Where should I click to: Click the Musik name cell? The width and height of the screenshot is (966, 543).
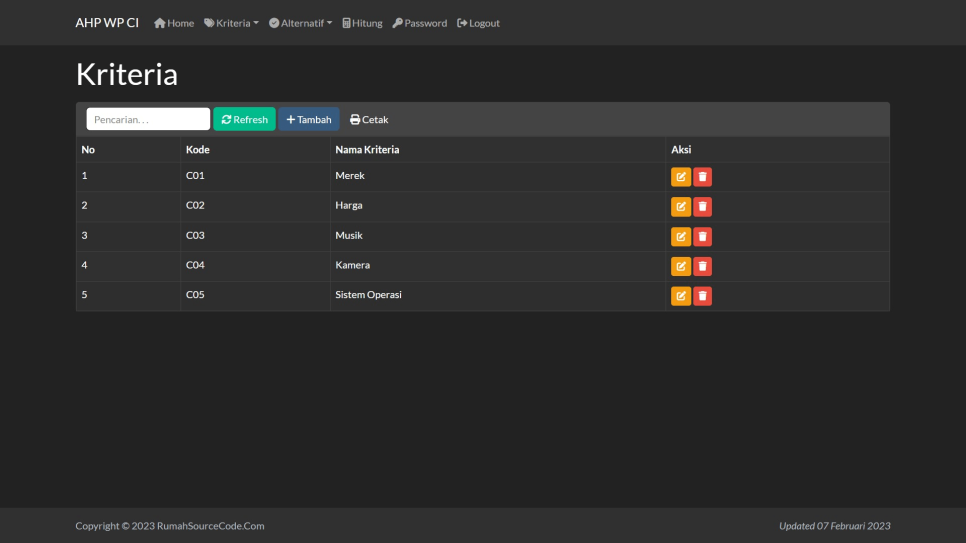pos(498,236)
